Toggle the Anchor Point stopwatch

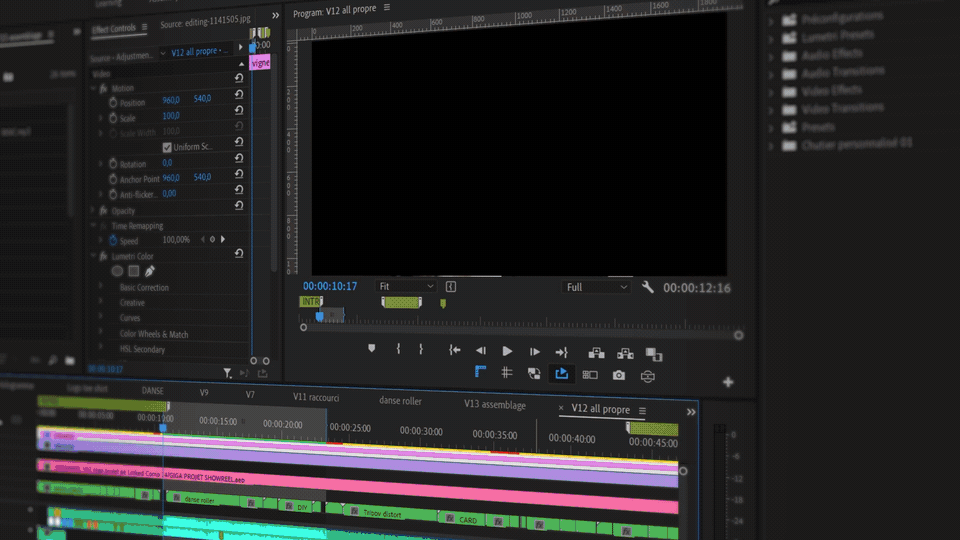coord(113,179)
